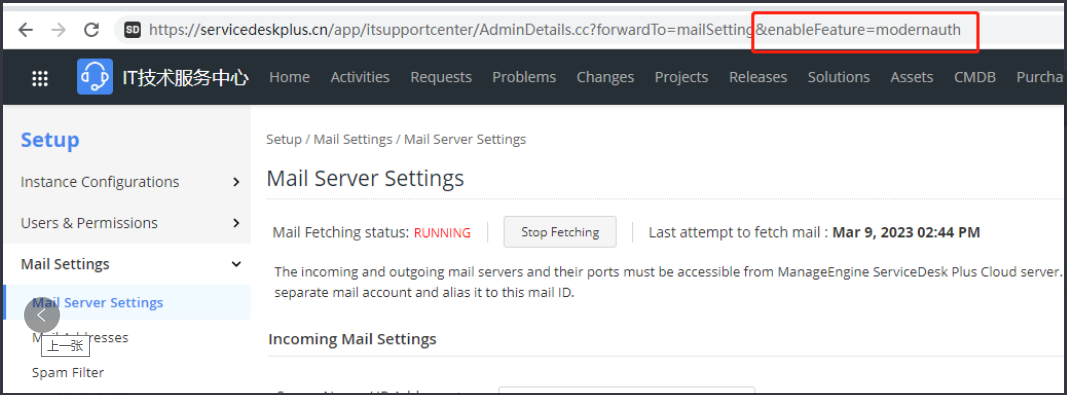Click the Mail Server Settings page title
The width and height of the screenshot is (1067, 395).
365,178
